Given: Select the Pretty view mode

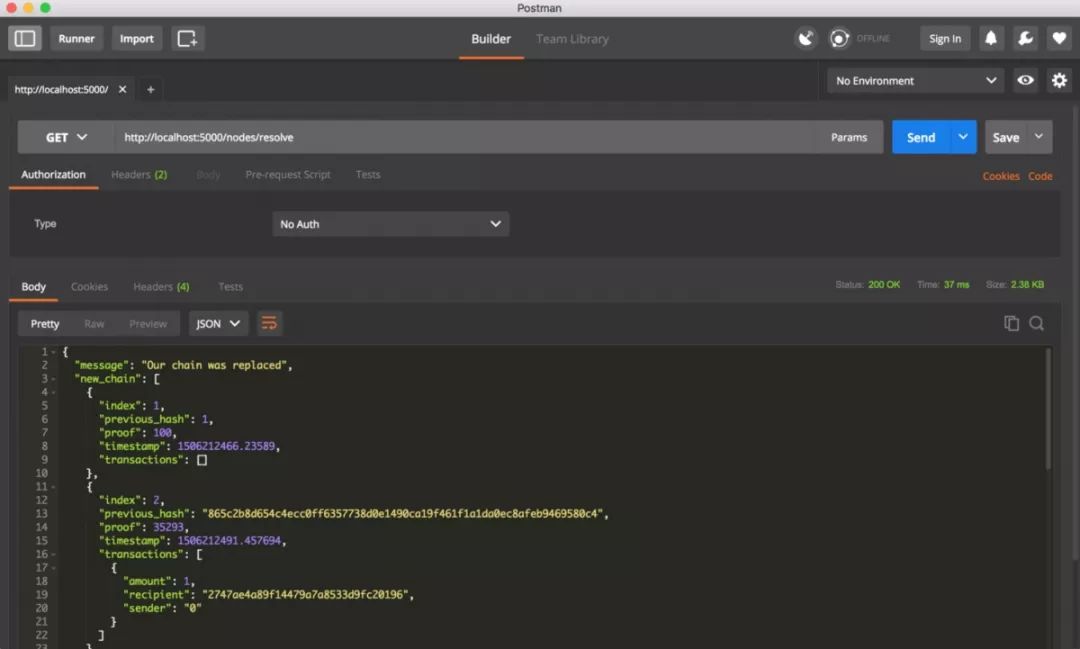Looking at the screenshot, I should [x=45, y=324].
